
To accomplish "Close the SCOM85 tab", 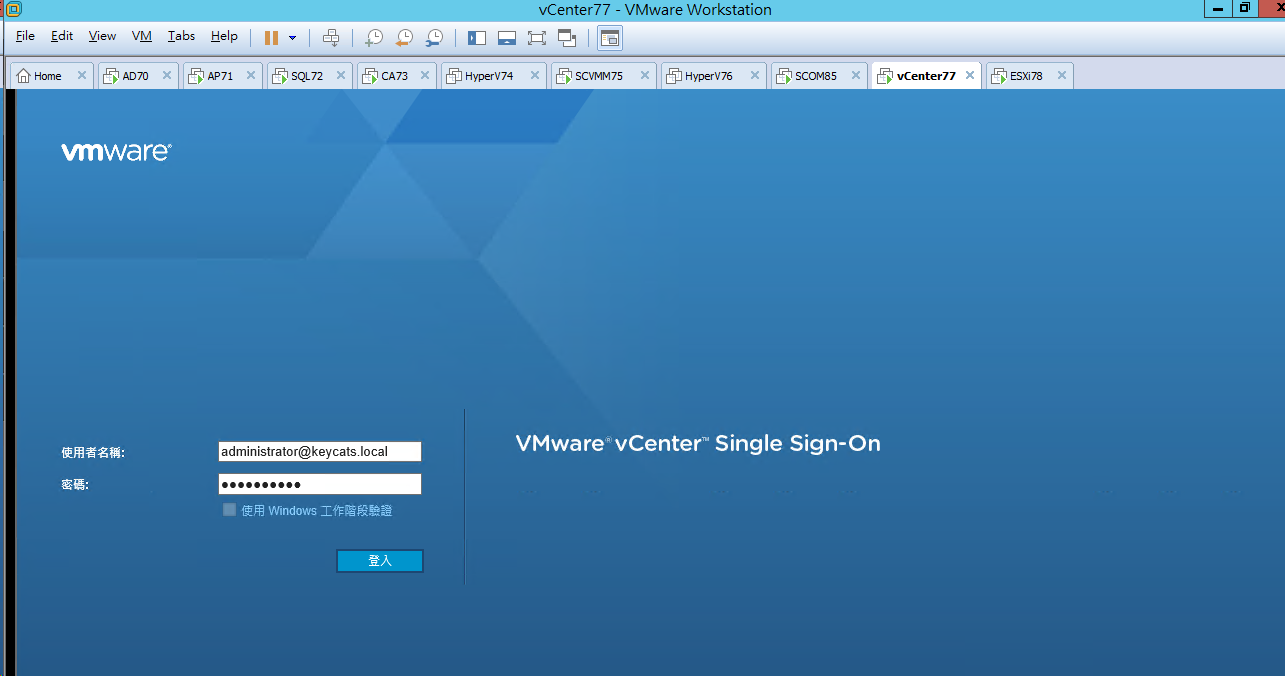I will 856,75.
